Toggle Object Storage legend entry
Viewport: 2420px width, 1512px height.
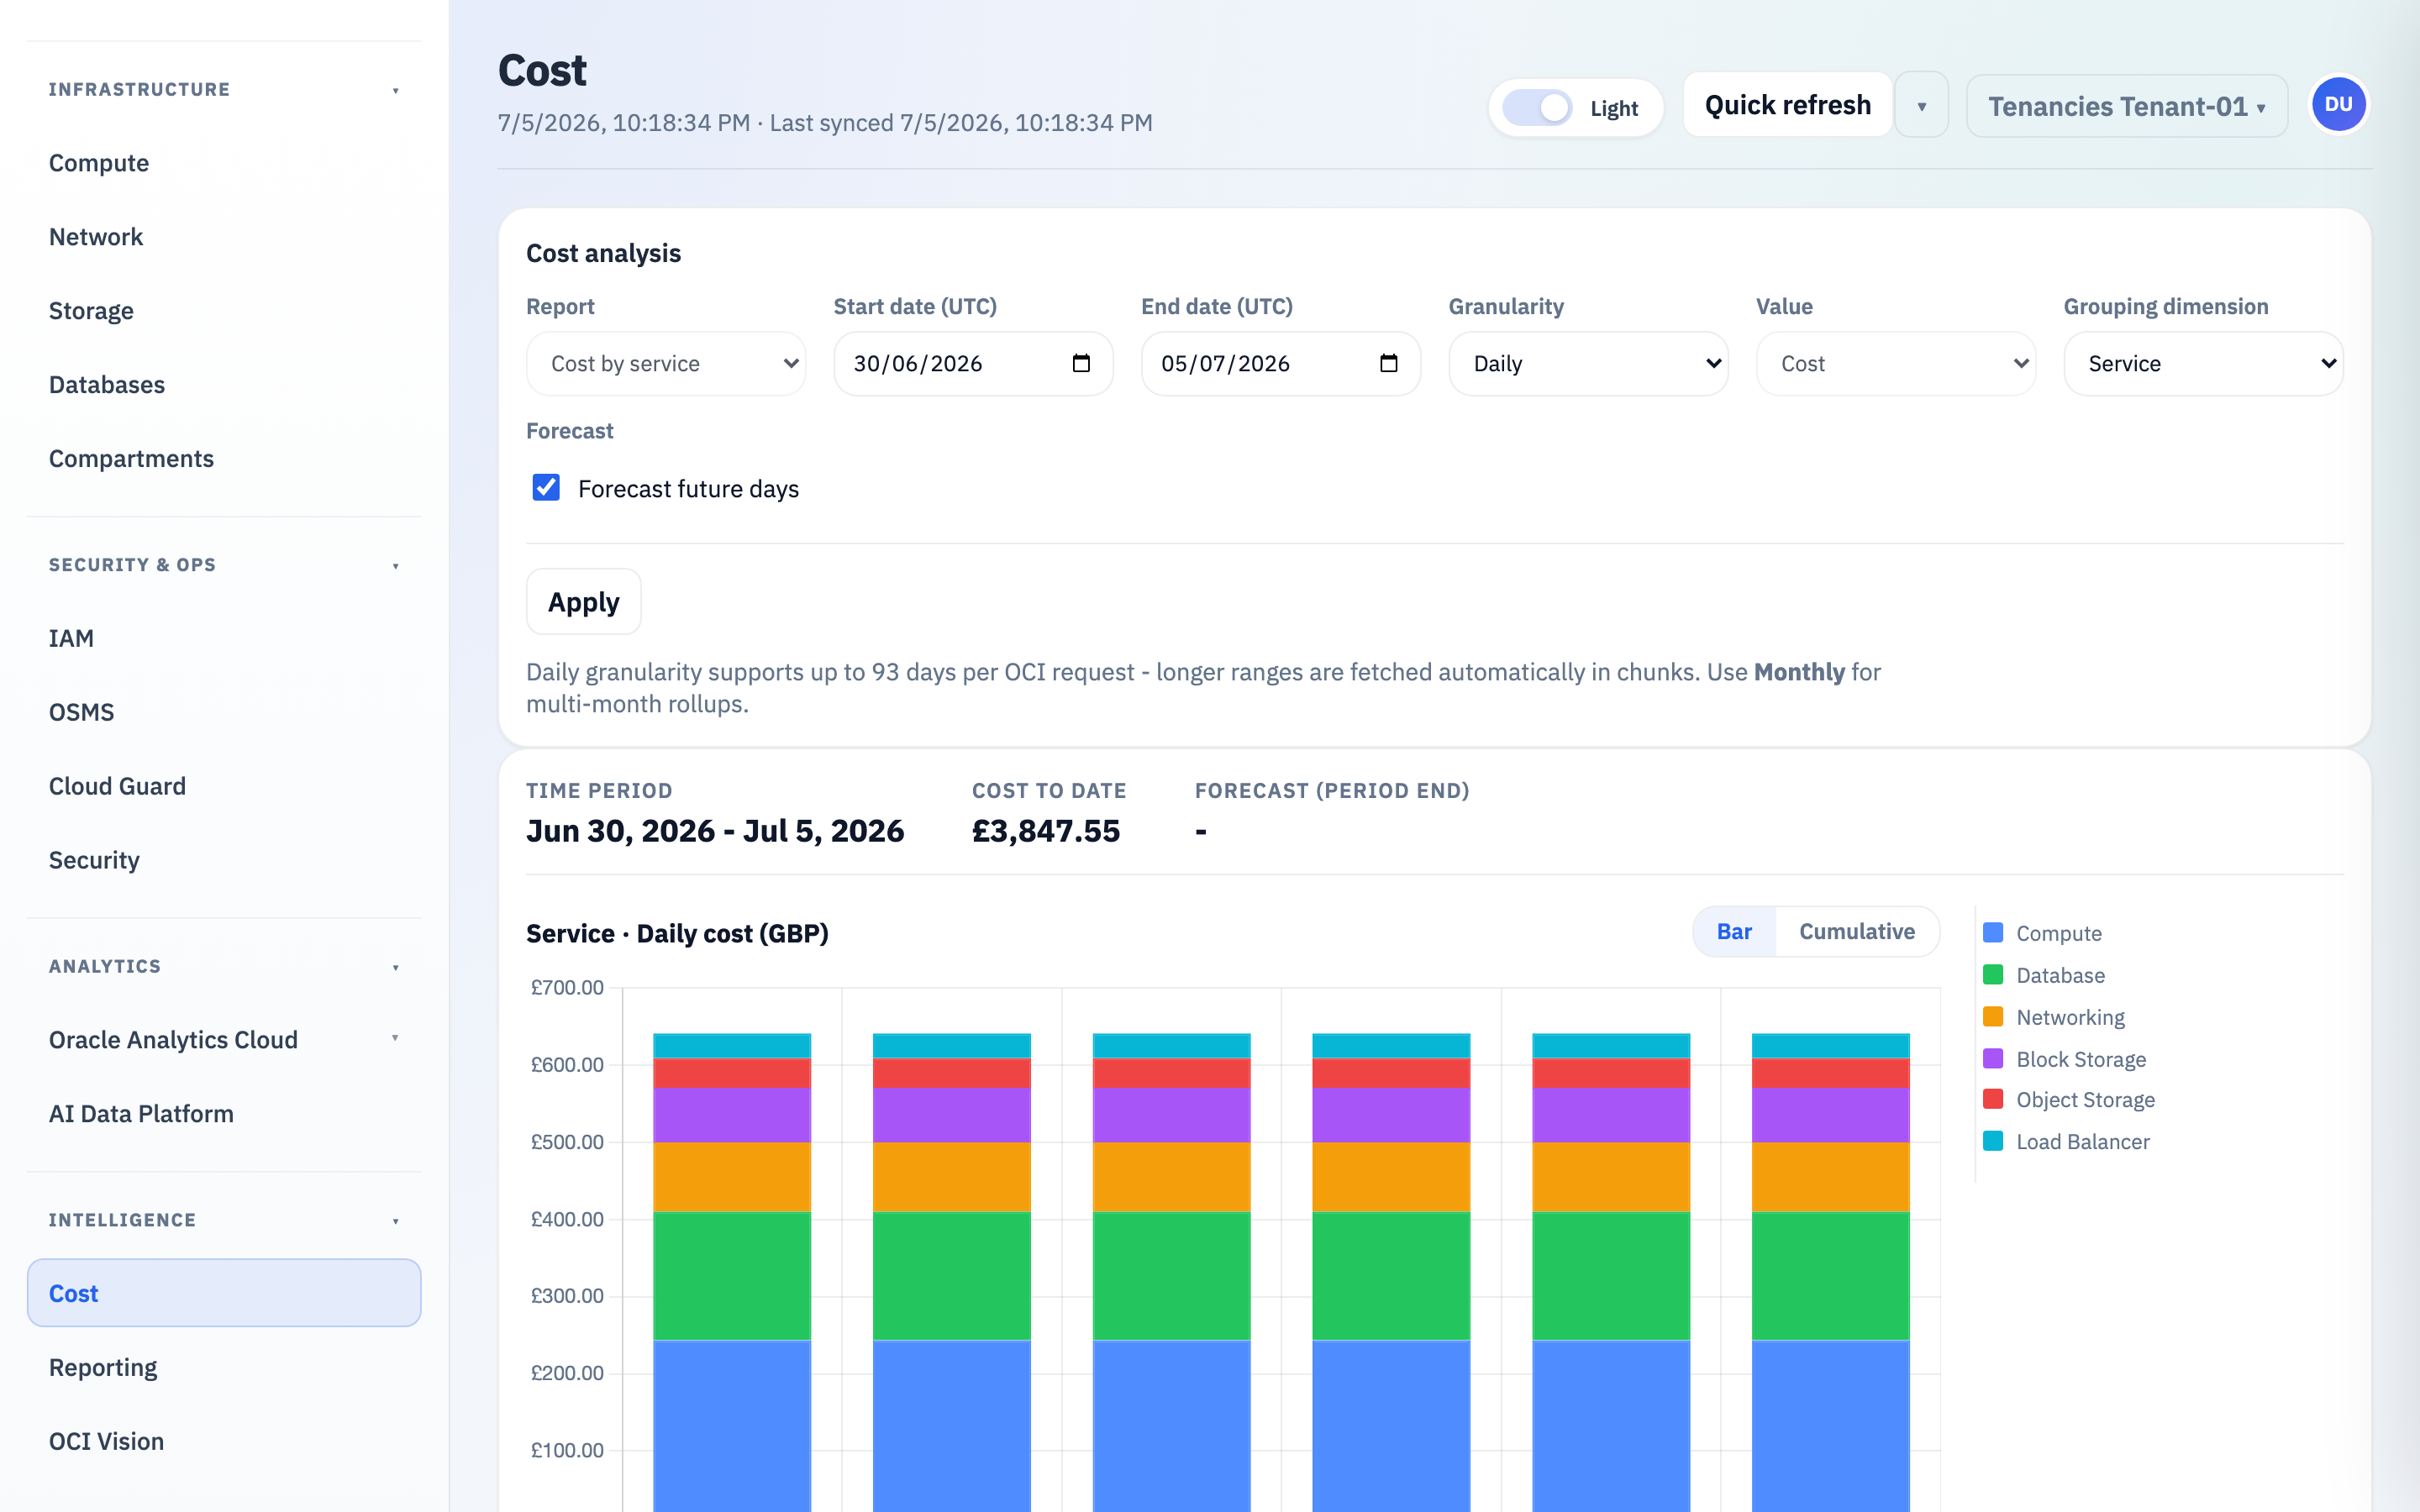click(x=2069, y=1100)
